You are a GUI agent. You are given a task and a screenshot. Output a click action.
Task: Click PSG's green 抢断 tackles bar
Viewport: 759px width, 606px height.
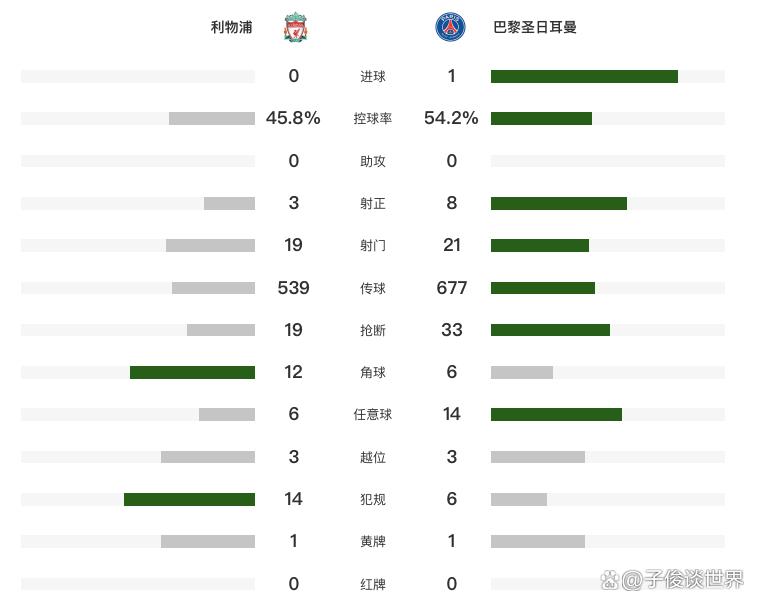550,330
